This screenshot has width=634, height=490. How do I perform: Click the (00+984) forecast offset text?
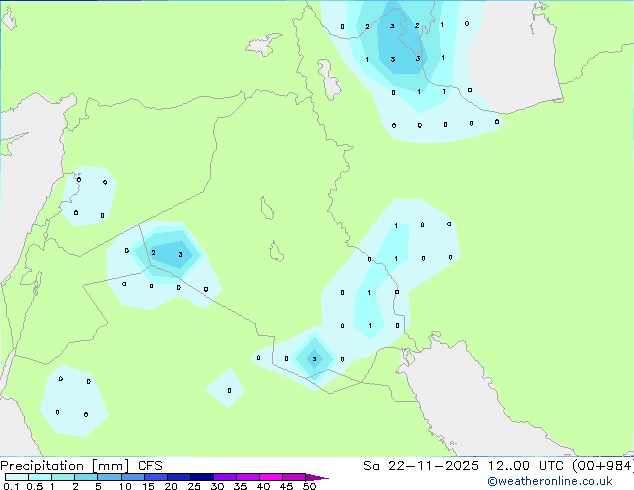[603, 466]
